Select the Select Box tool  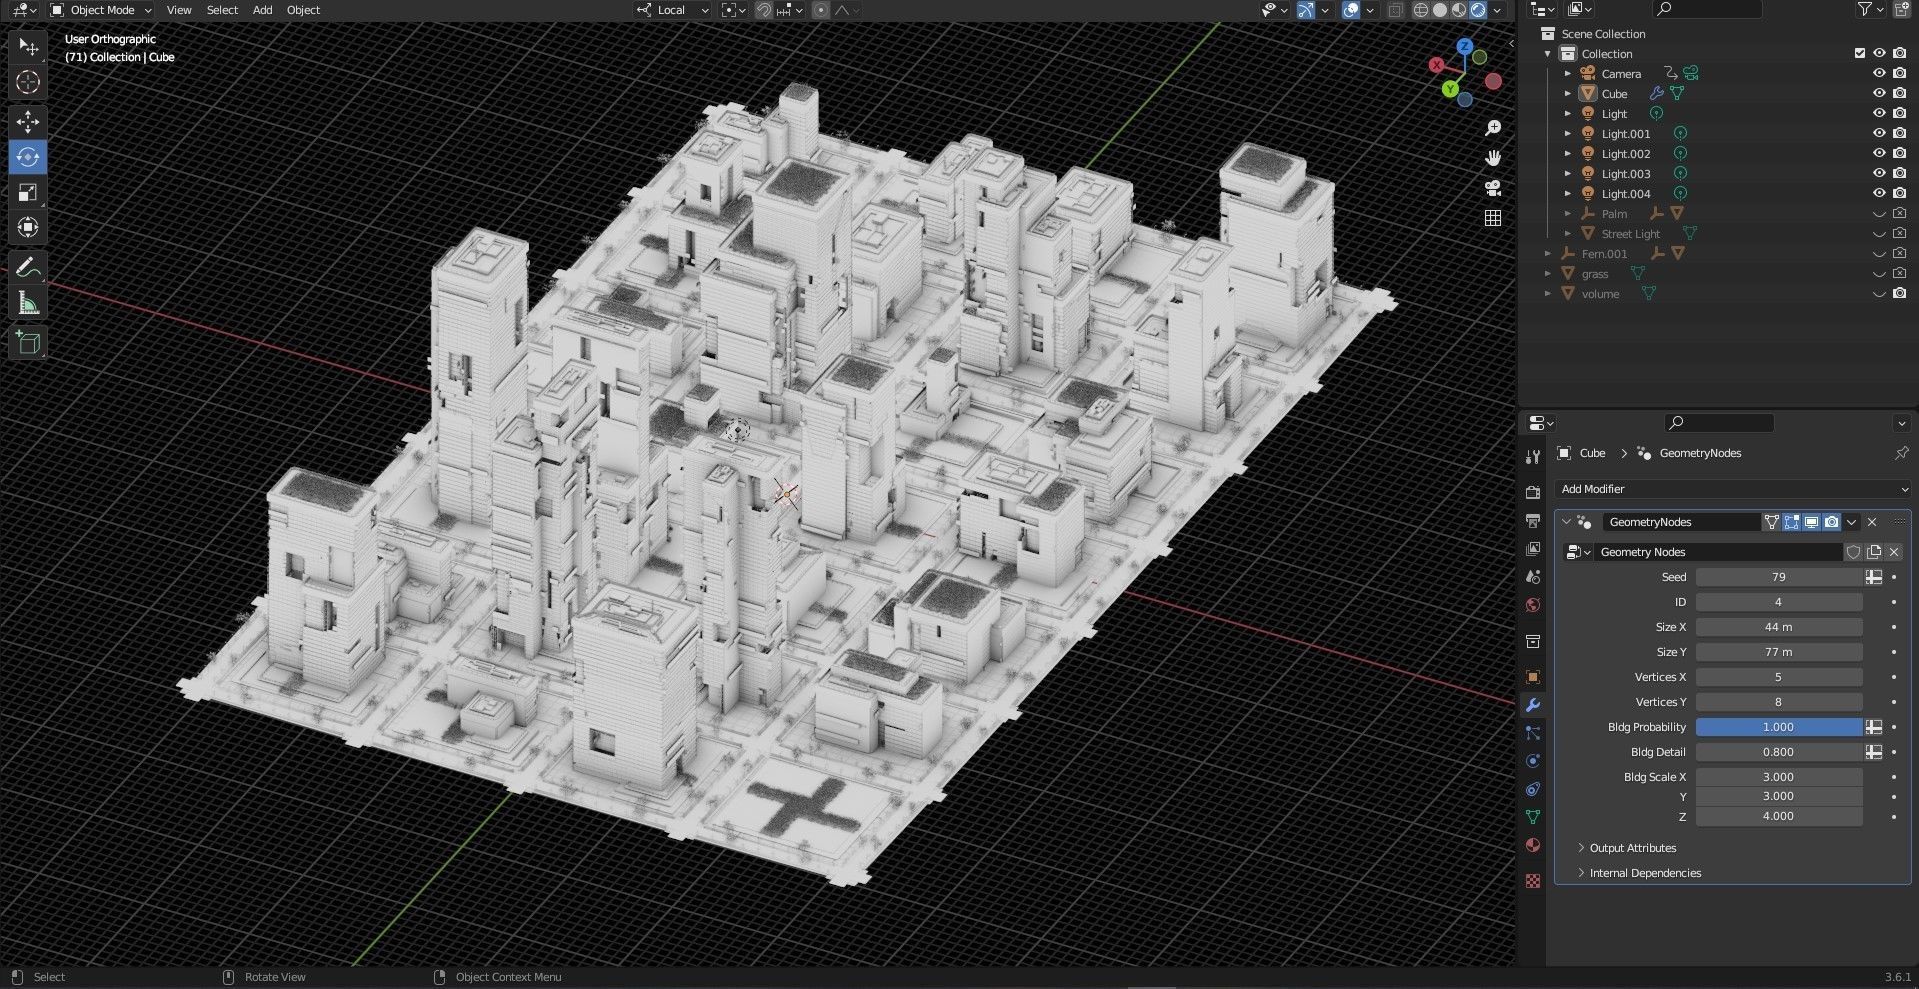coord(28,47)
